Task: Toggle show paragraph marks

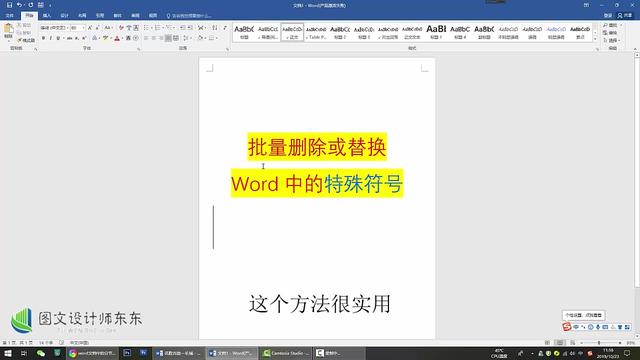Action: click(x=224, y=28)
